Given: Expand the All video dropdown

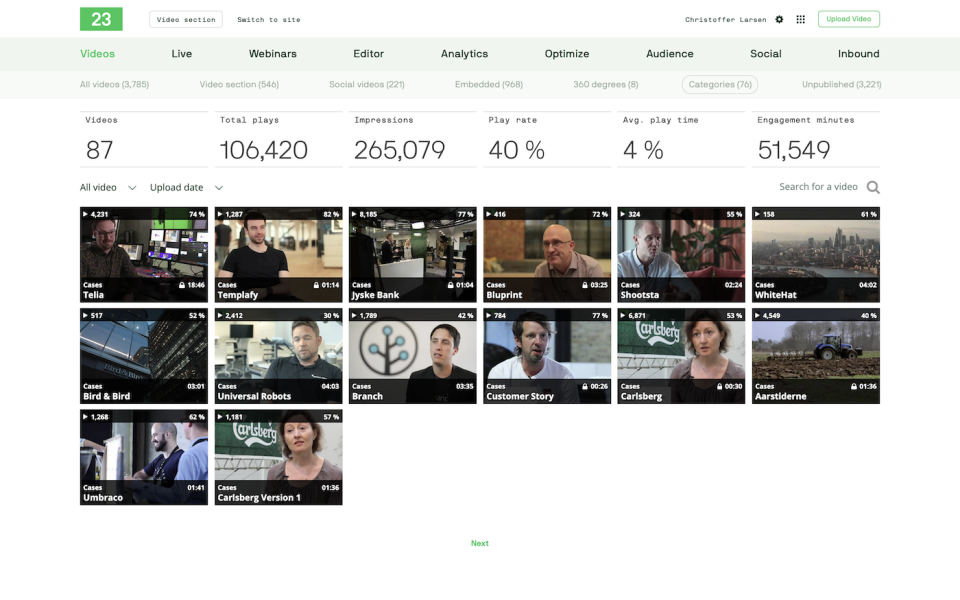Looking at the screenshot, I should pos(108,187).
